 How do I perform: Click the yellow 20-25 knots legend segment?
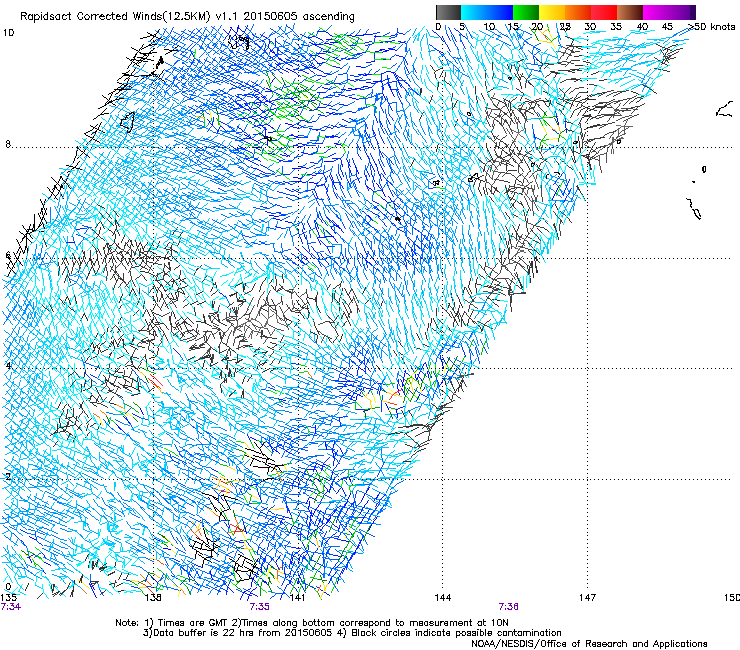[552, 12]
